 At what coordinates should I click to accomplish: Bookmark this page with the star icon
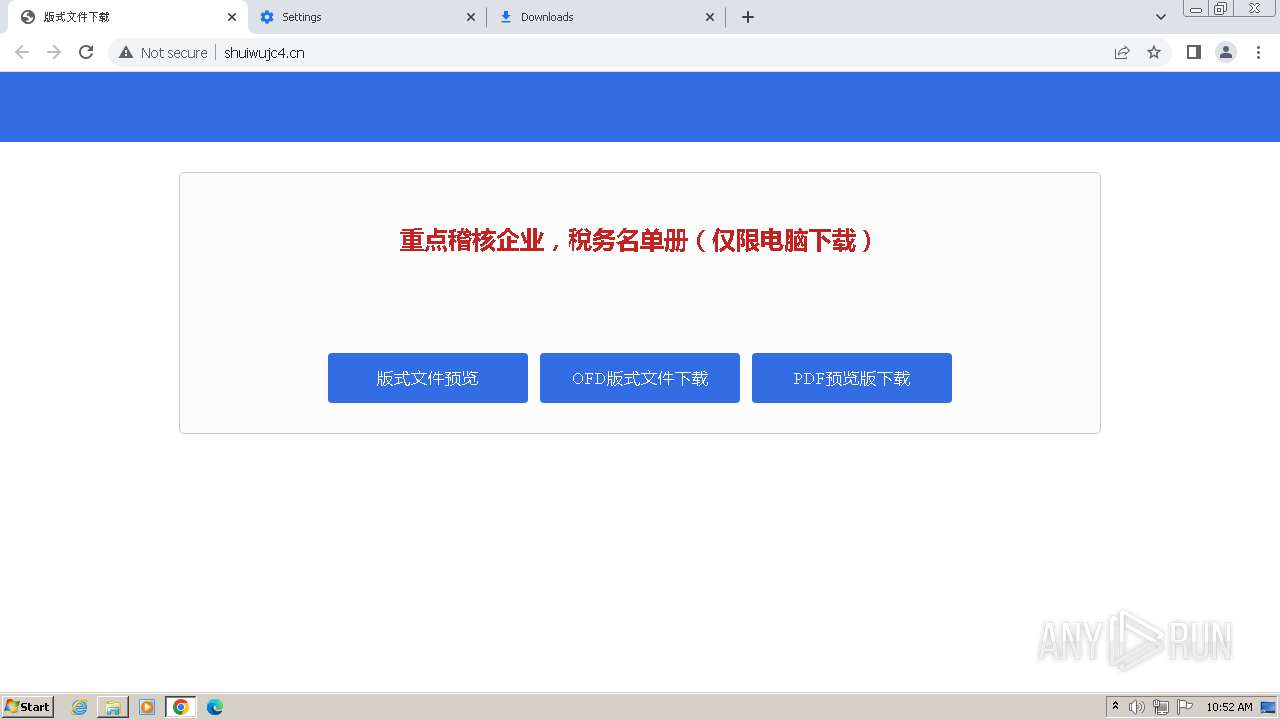coord(1154,52)
